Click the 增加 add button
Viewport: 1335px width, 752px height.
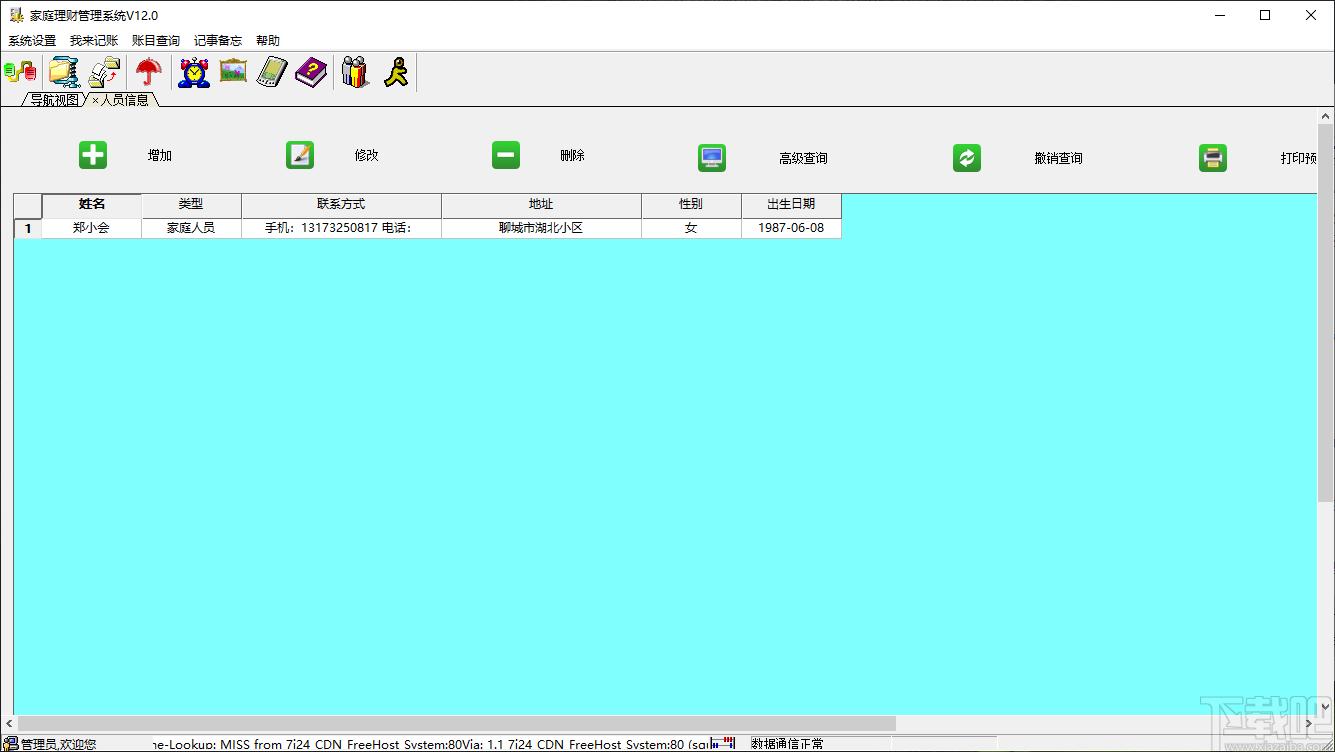tap(93, 155)
